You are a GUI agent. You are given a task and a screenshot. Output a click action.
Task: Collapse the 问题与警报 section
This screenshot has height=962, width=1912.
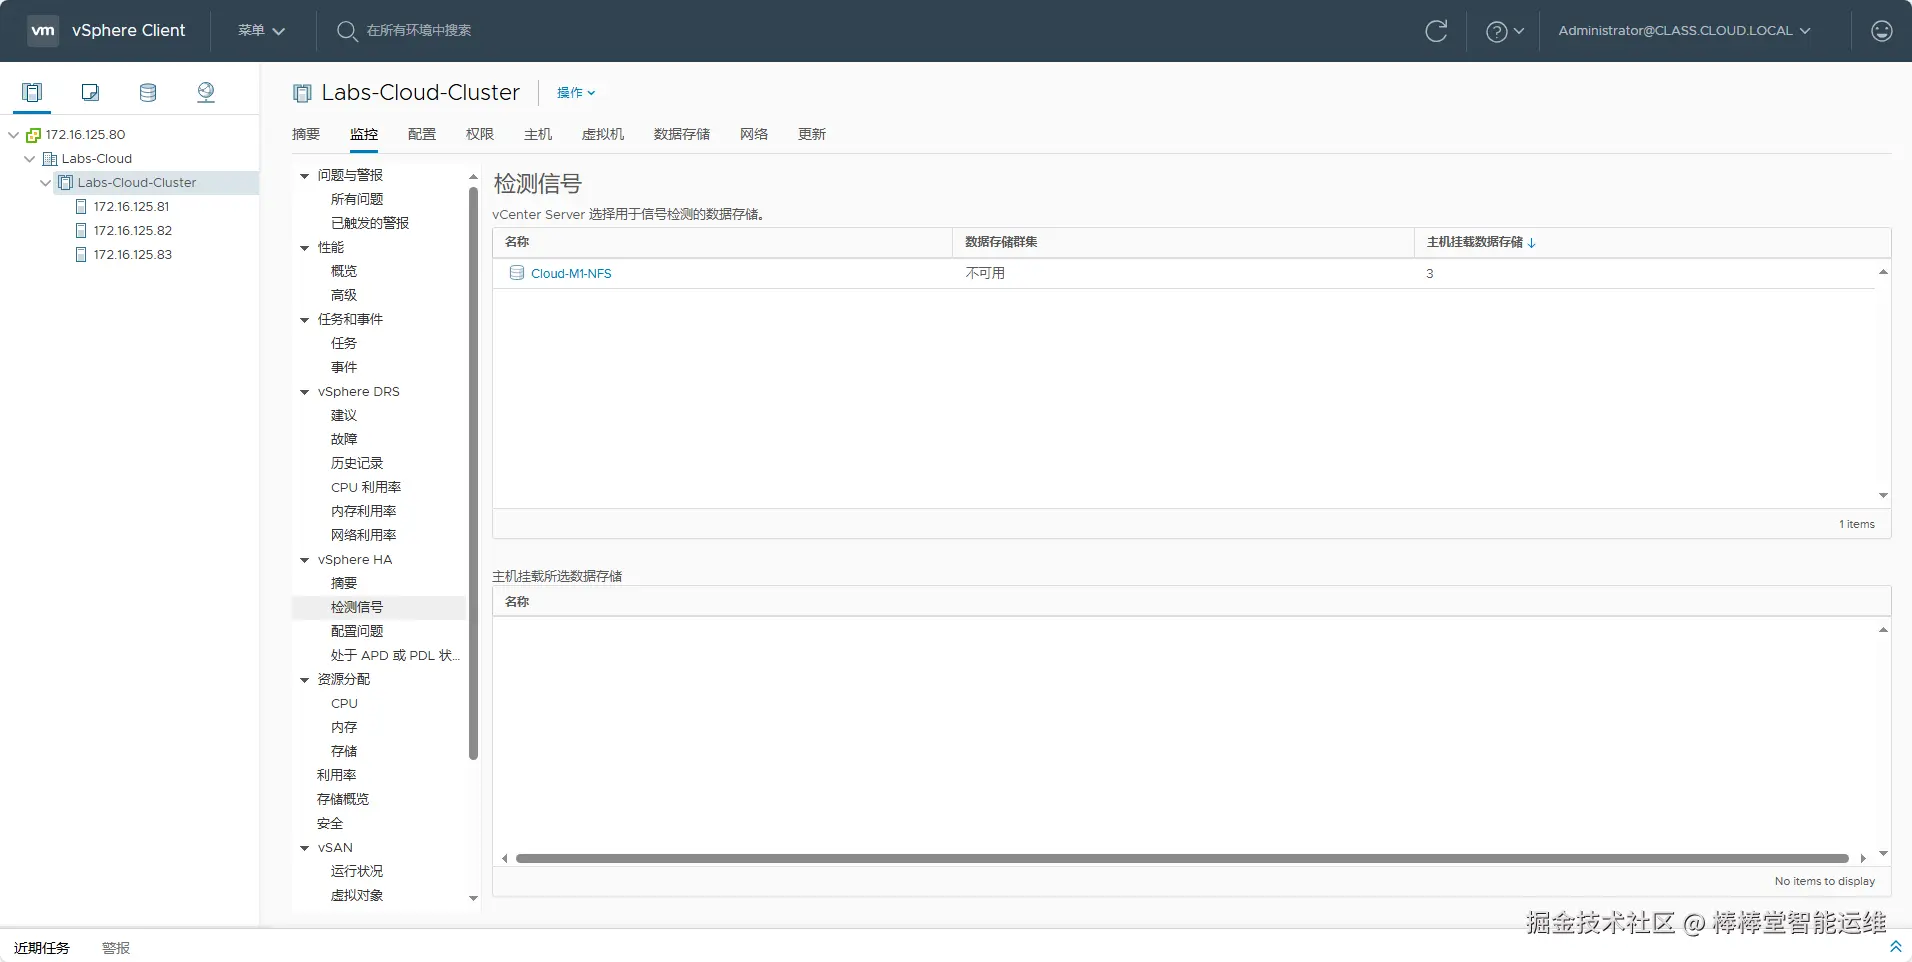click(305, 176)
